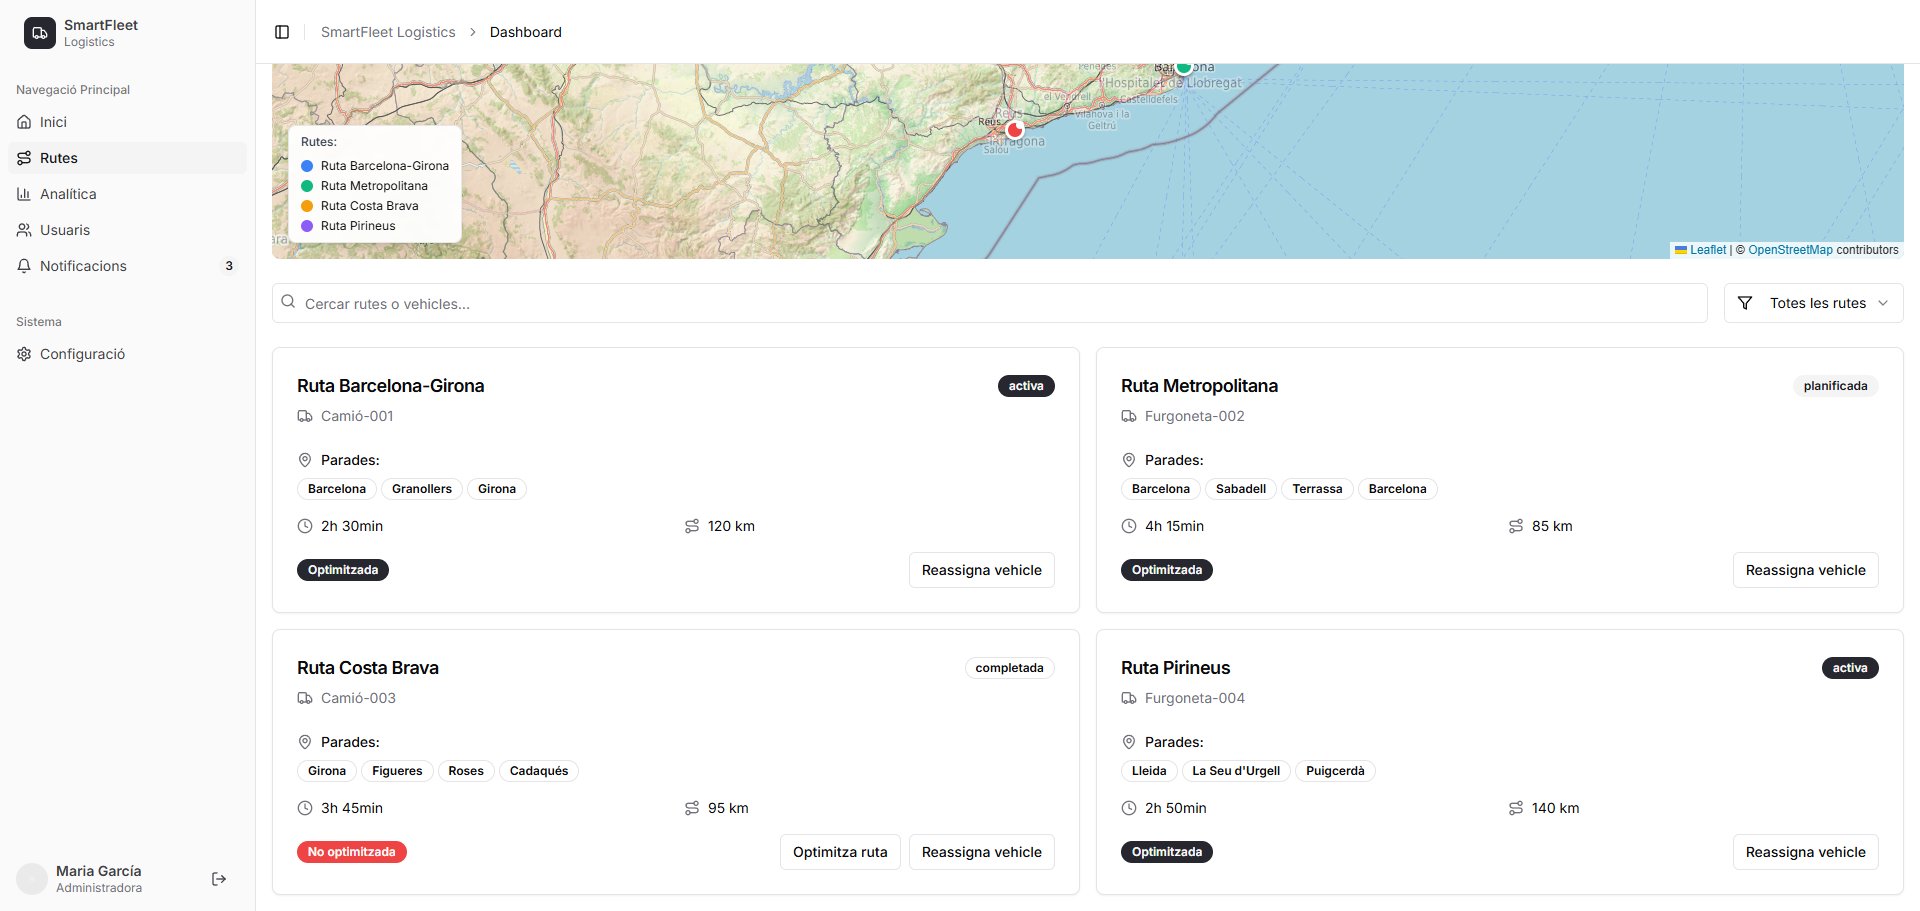Image resolution: width=1920 pixels, height=911 pixels.
Task: Click the Roses stop chip
Action: pos(465,771)
